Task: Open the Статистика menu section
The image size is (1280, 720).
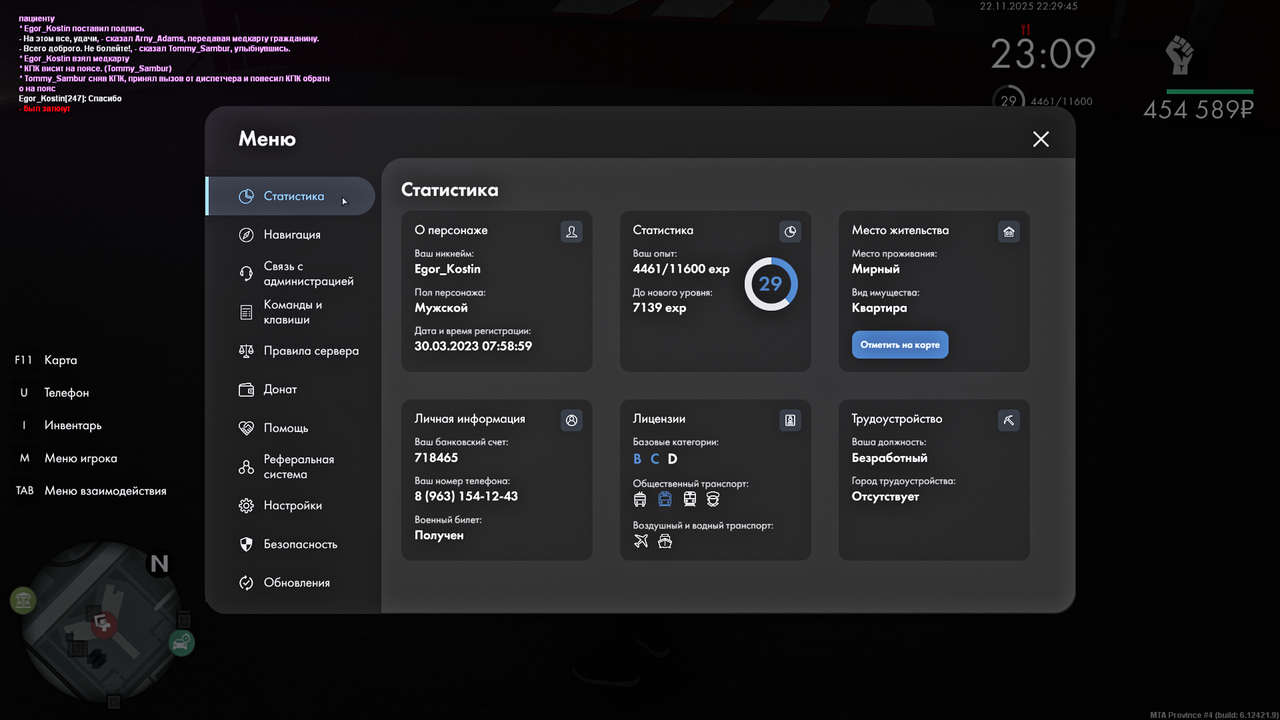Action: 290,196
